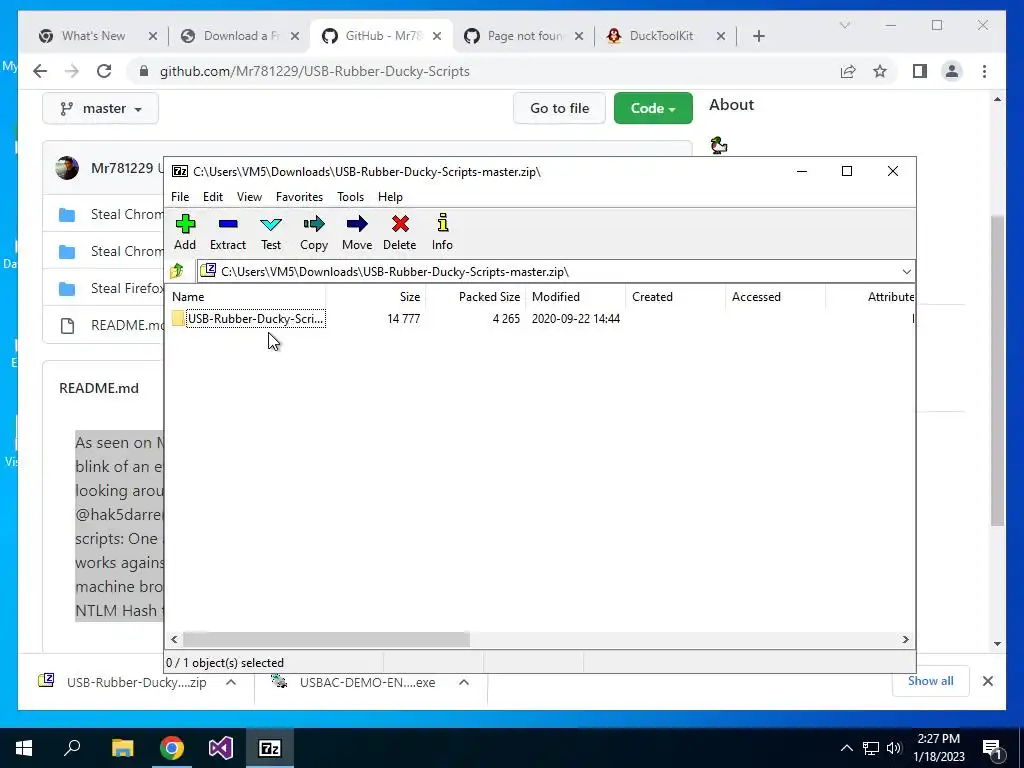Expand the USBAC-DEMO-EN exe download options
Viewport: 1024px width, 768px height.
point(464,682)
